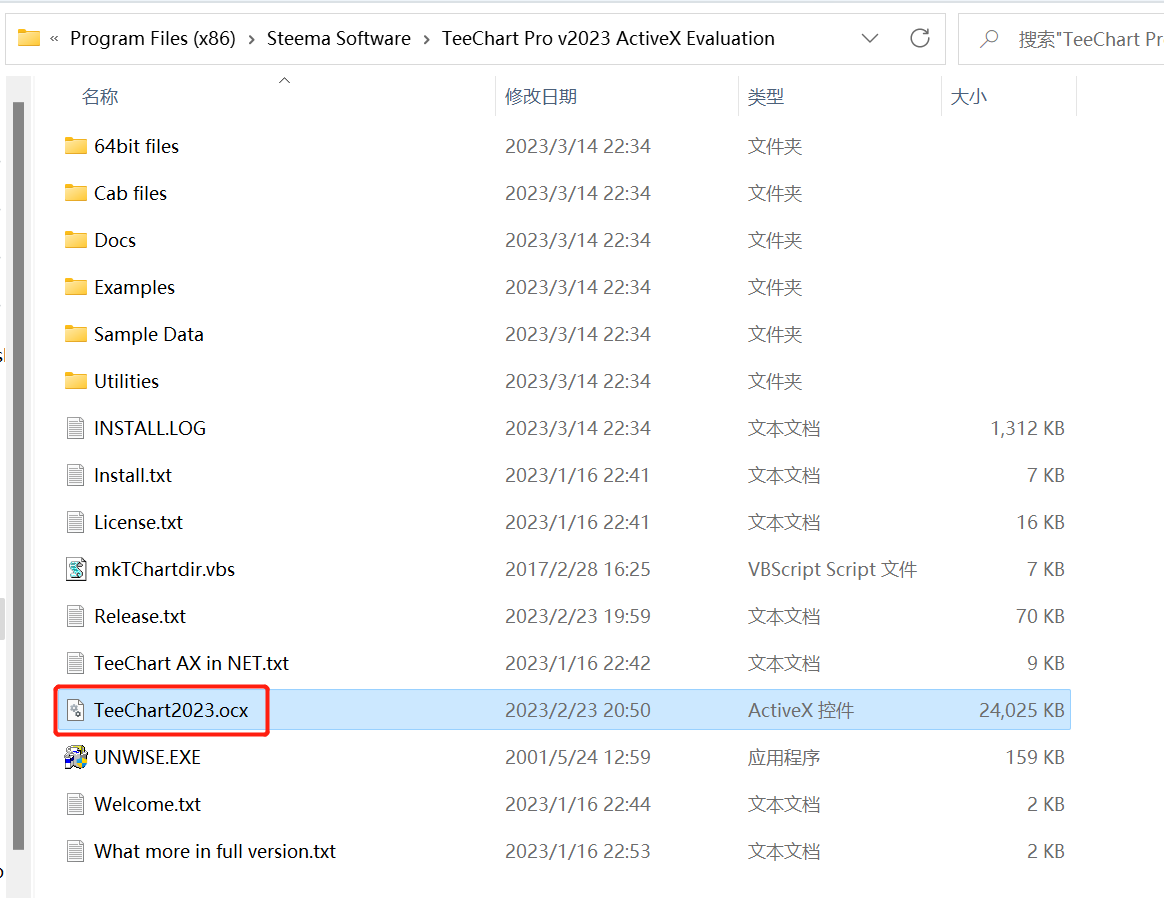Screen dimensions: 1164x898
Task: Select the INSTALL.LOG file name
Action: [150, 428]
